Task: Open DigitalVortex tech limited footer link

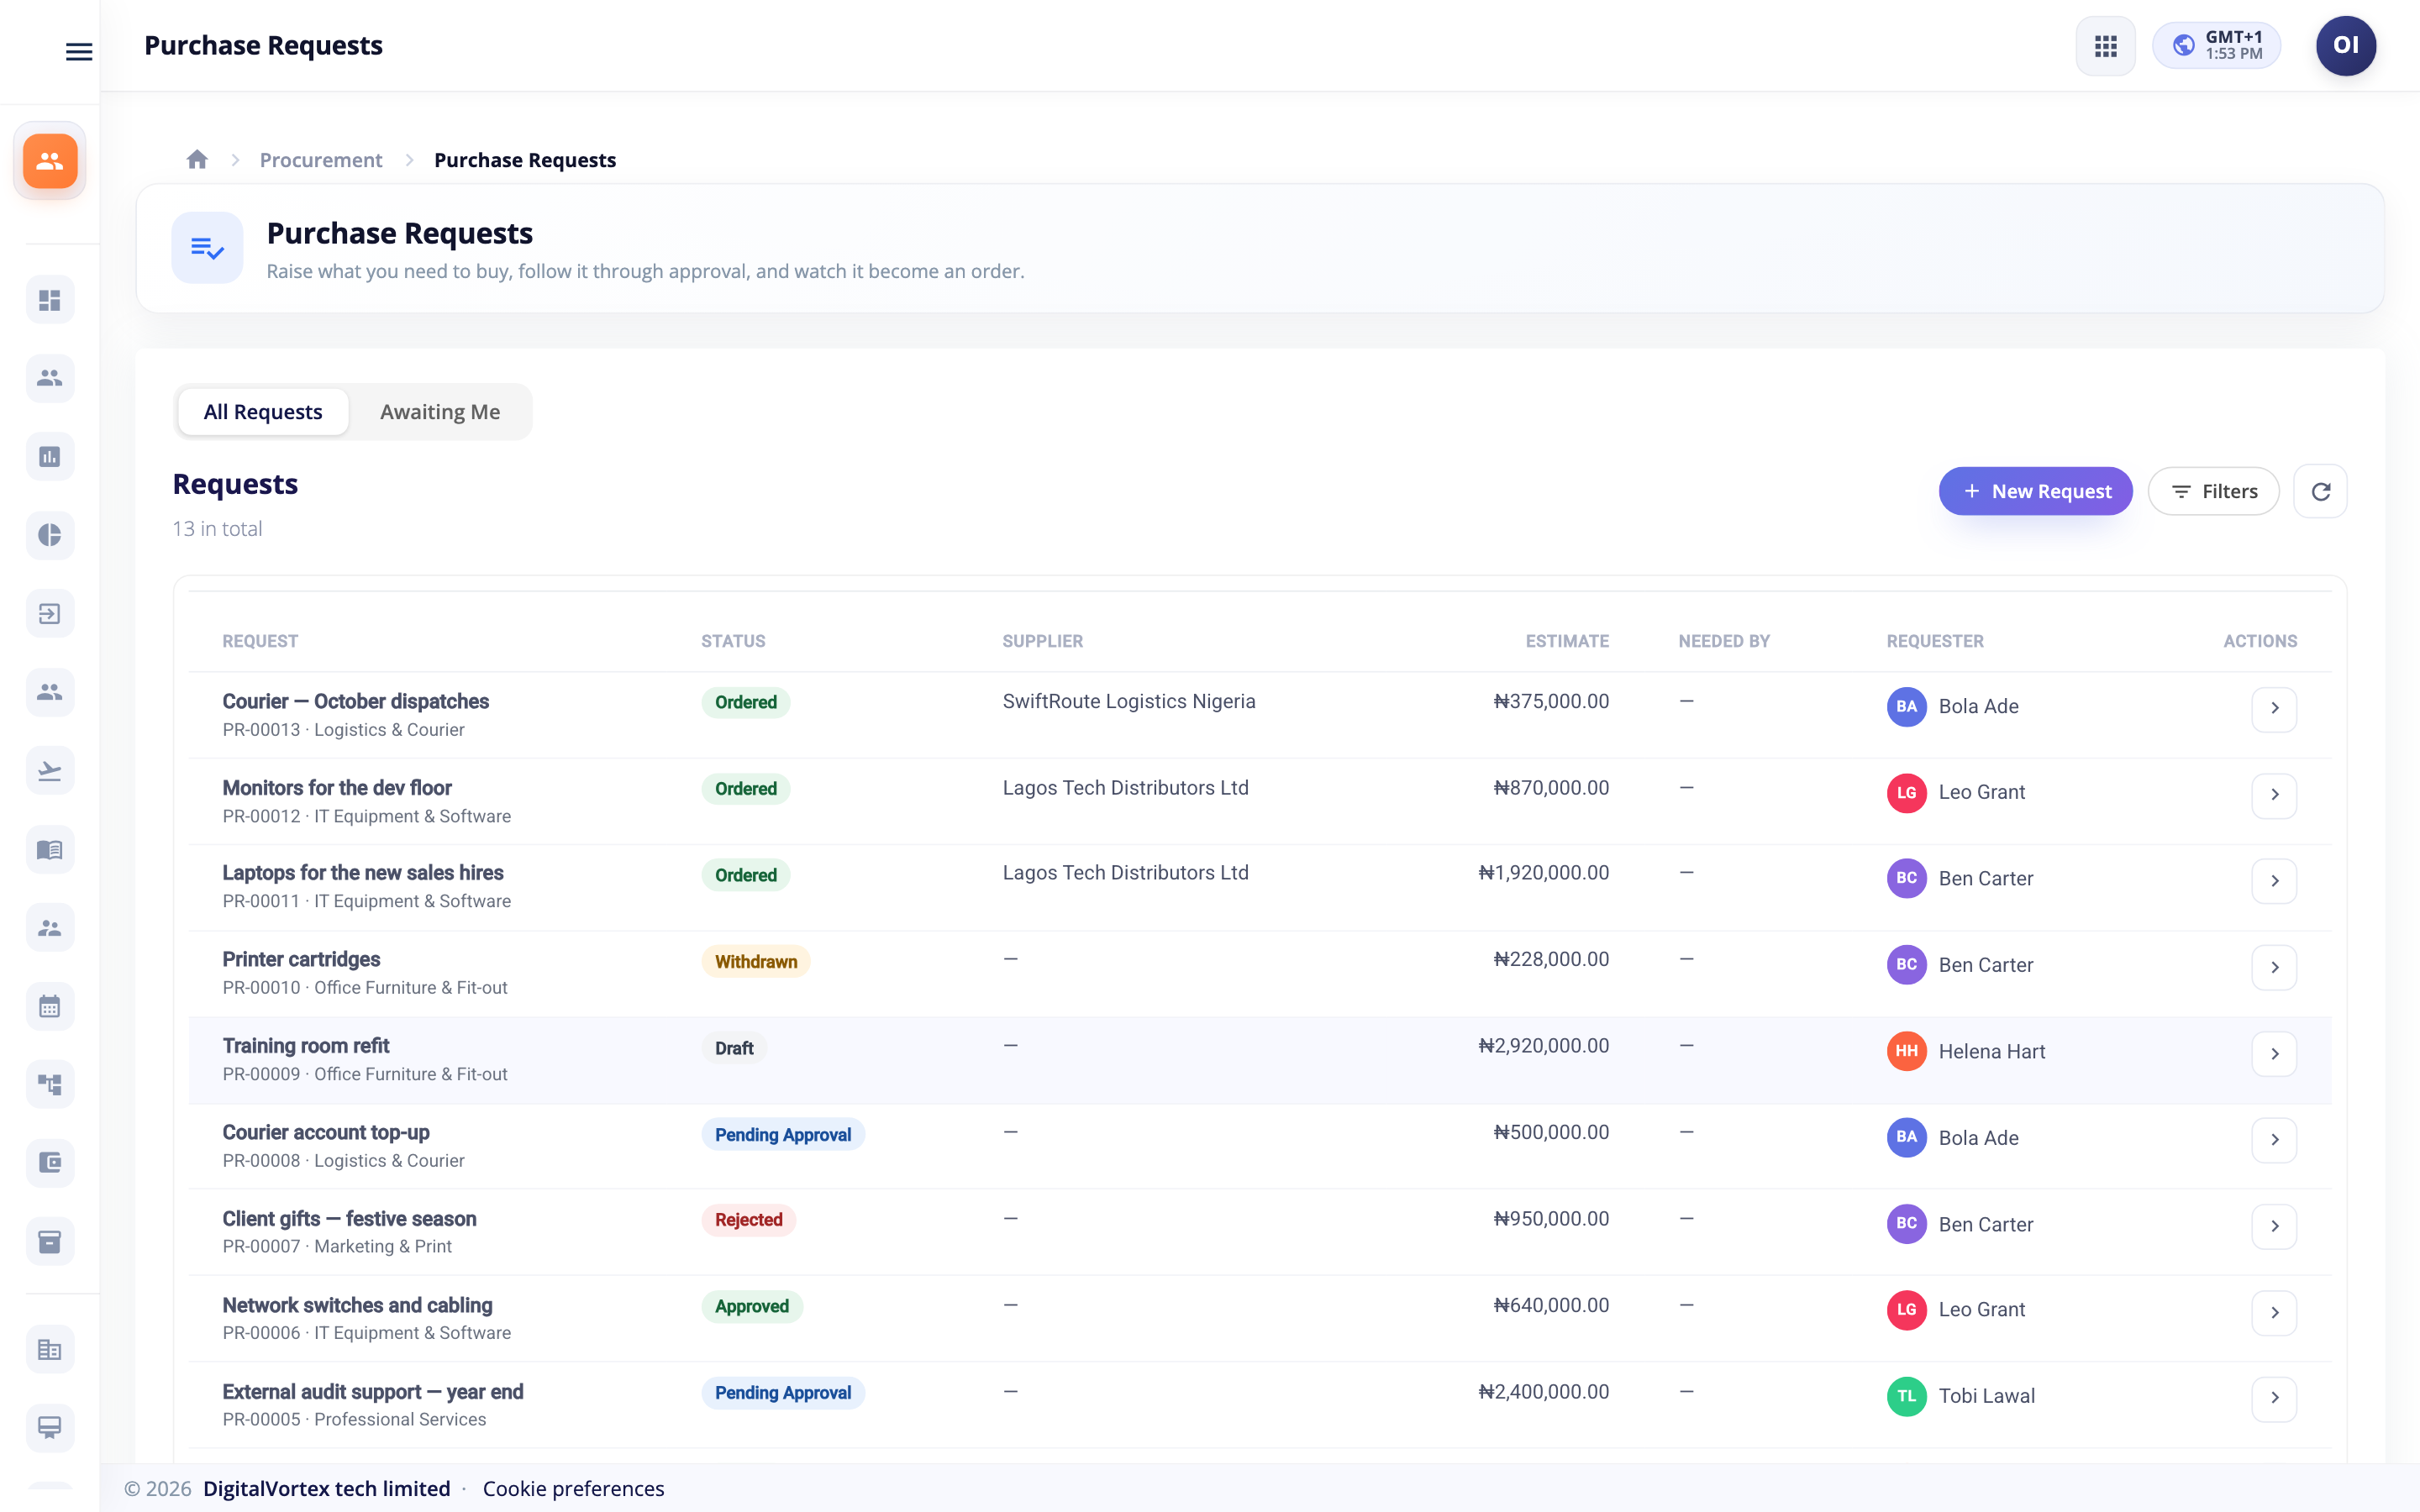Action: tap(326, 1488)
